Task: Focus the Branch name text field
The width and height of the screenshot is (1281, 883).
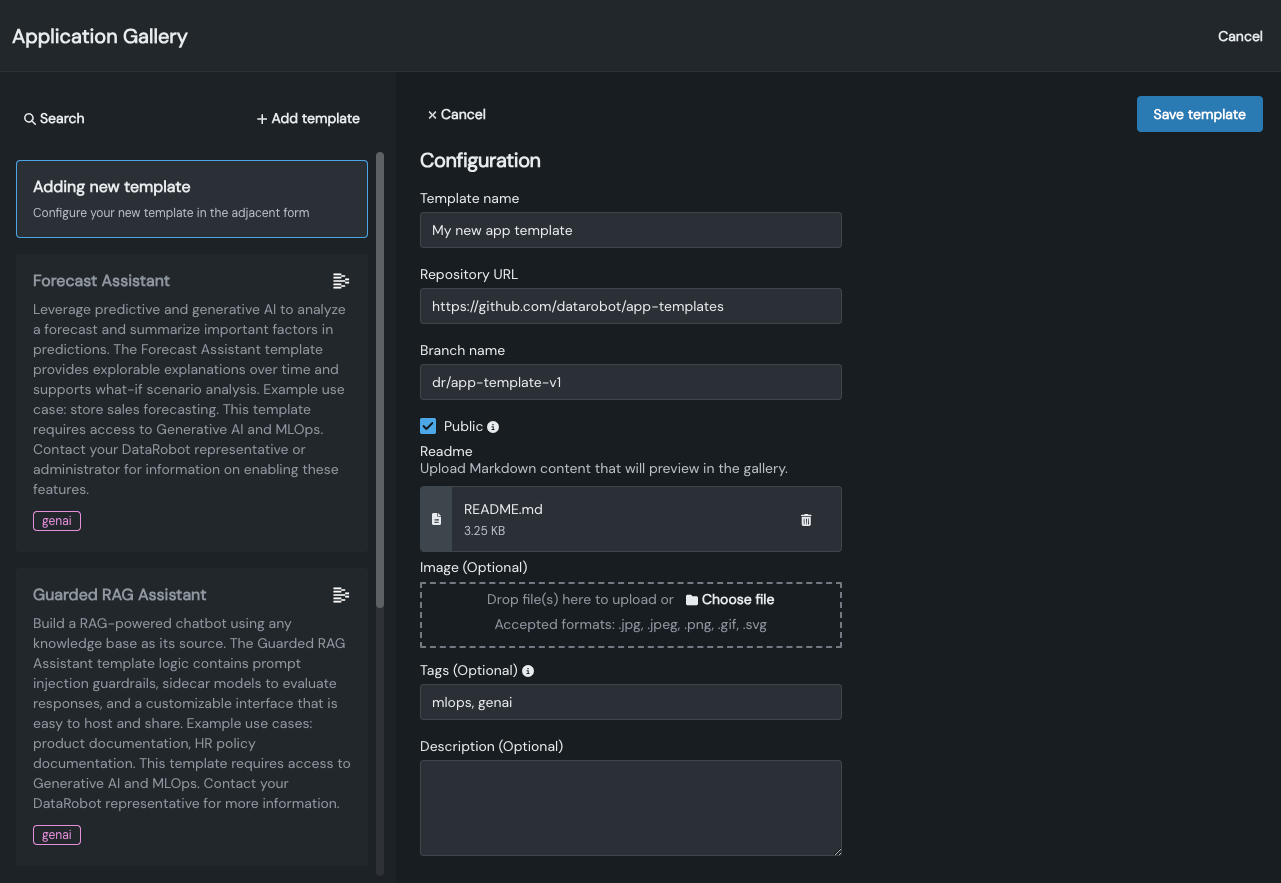Action: pos(630,382)
